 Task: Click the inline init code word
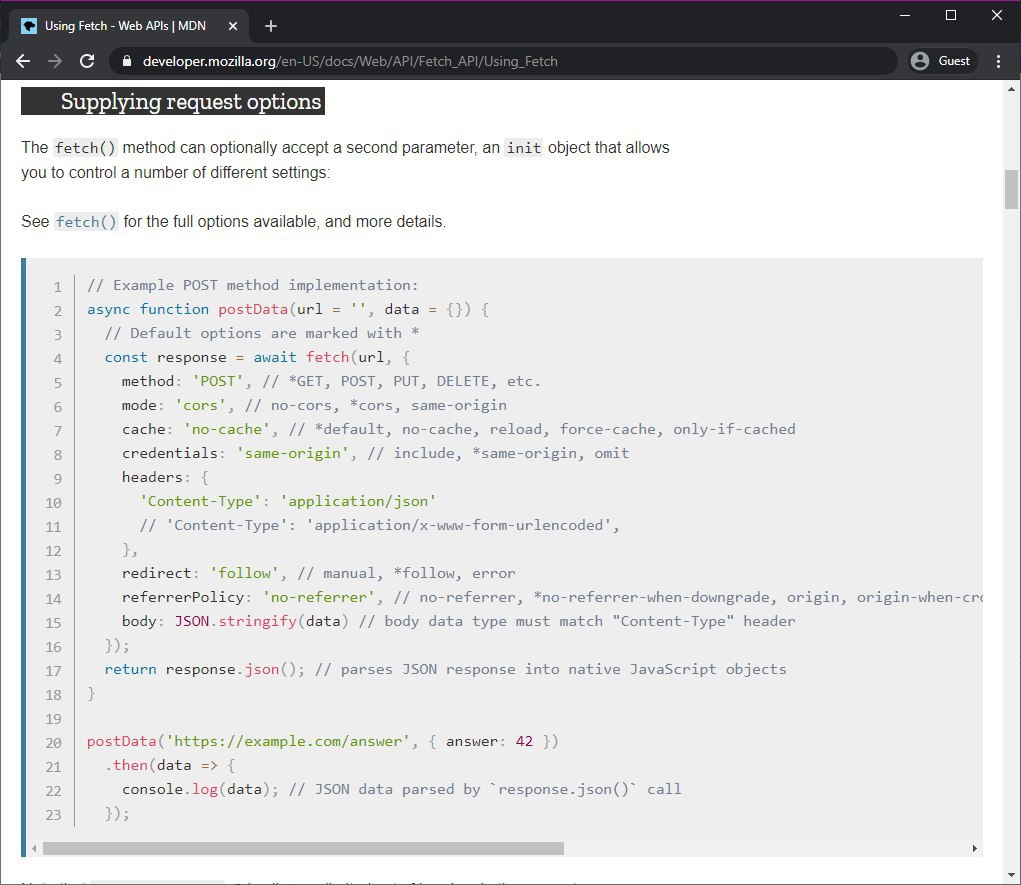click(524, 148)
